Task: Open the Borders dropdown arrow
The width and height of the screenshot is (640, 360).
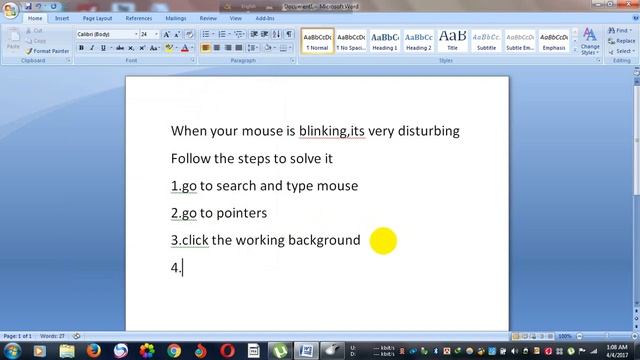Action: (x=291, y=48)
